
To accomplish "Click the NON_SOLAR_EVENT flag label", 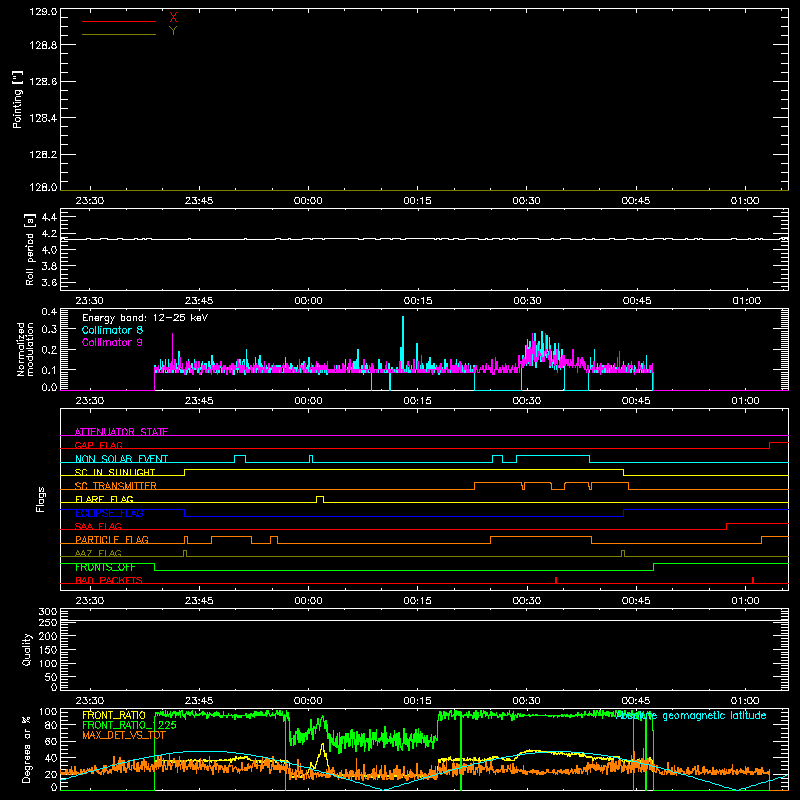I will click(121, 459).
